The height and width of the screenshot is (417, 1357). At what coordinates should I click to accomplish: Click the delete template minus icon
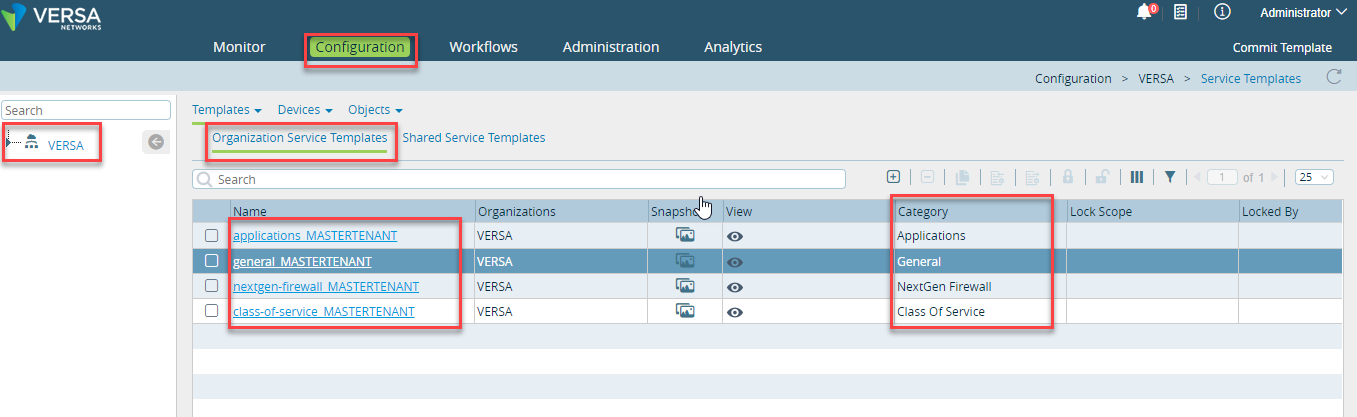tap(927, 177)
